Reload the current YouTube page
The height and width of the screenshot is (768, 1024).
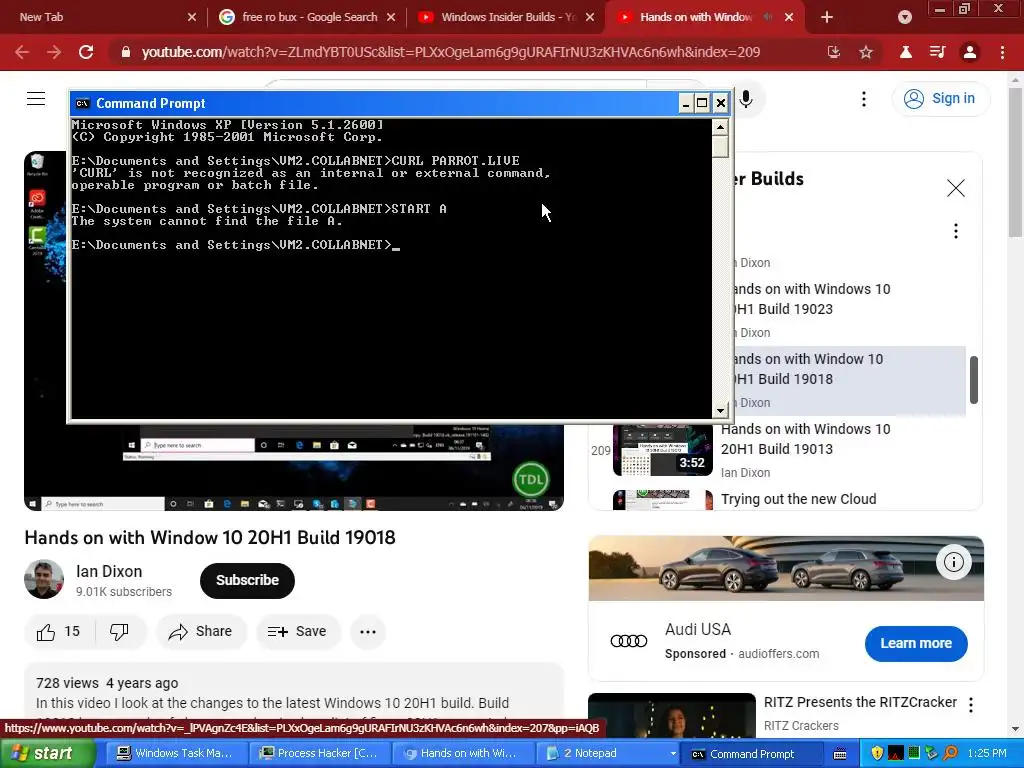[x=86, y=52]
